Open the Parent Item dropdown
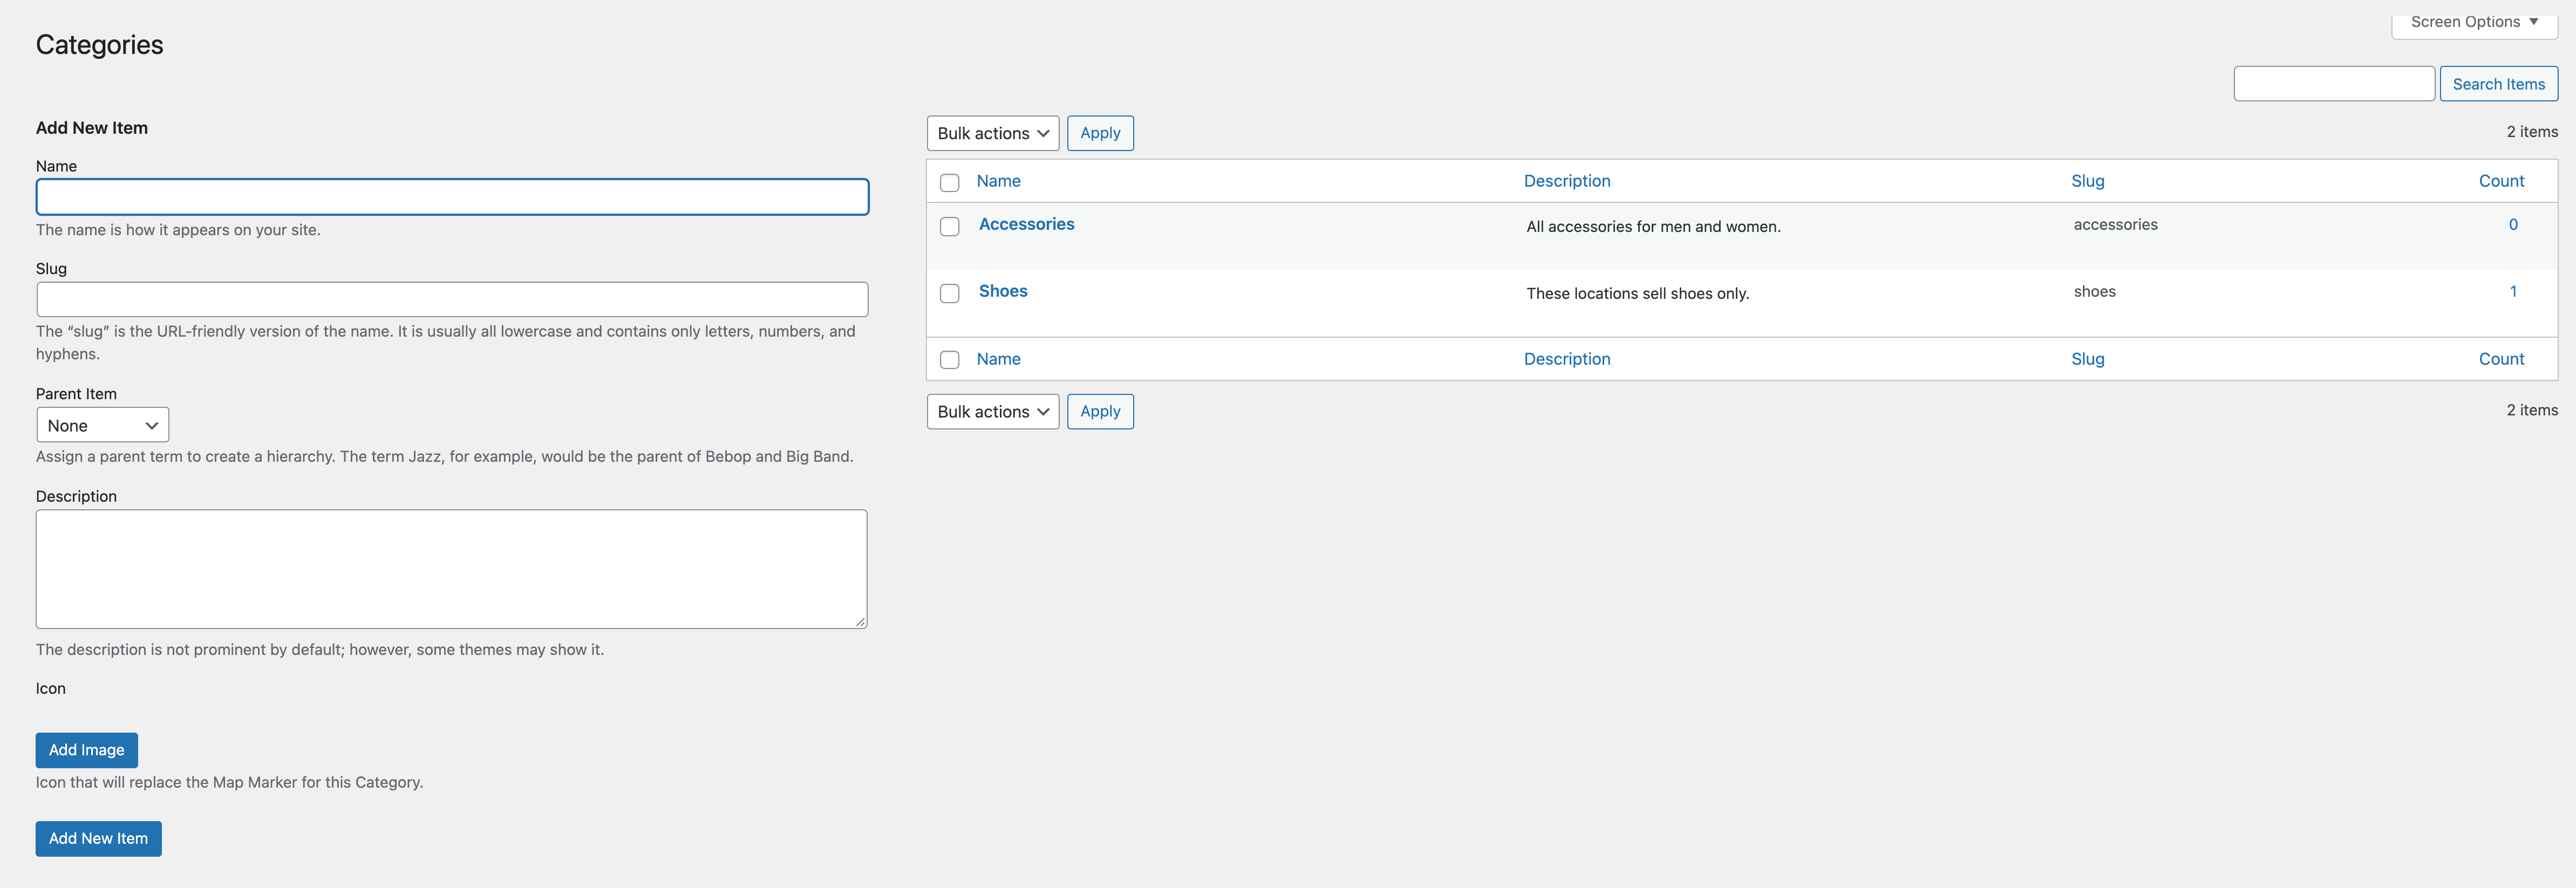This screenshot has height=888, width=2576. coord(102,425)
